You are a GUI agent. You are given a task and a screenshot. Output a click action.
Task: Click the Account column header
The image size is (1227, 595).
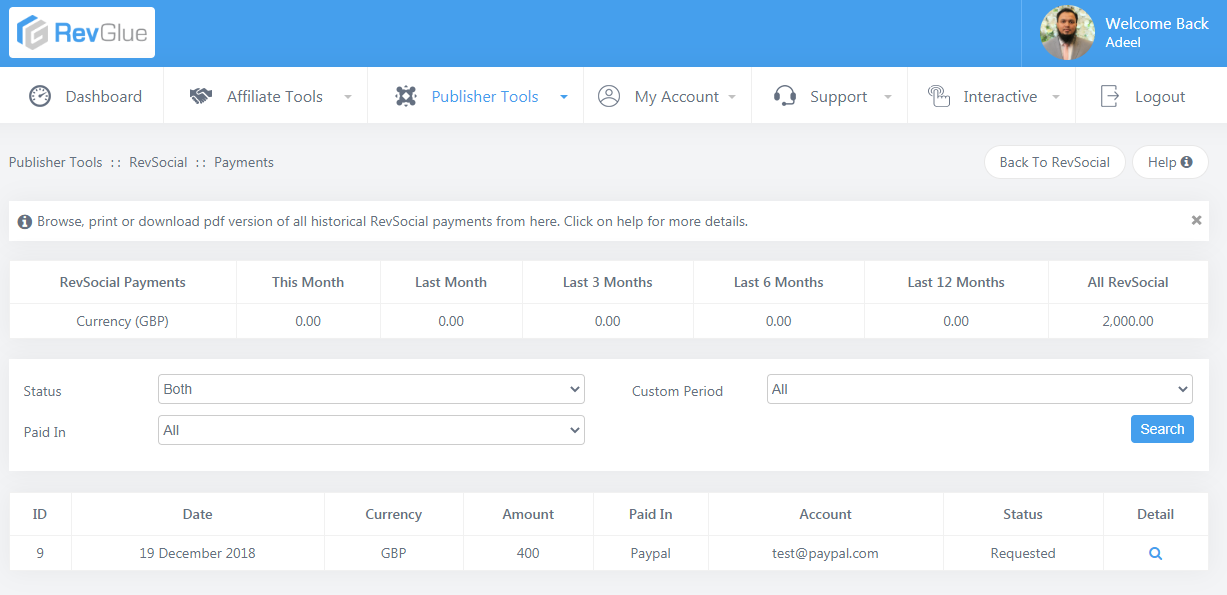click(x=826, y=514)
